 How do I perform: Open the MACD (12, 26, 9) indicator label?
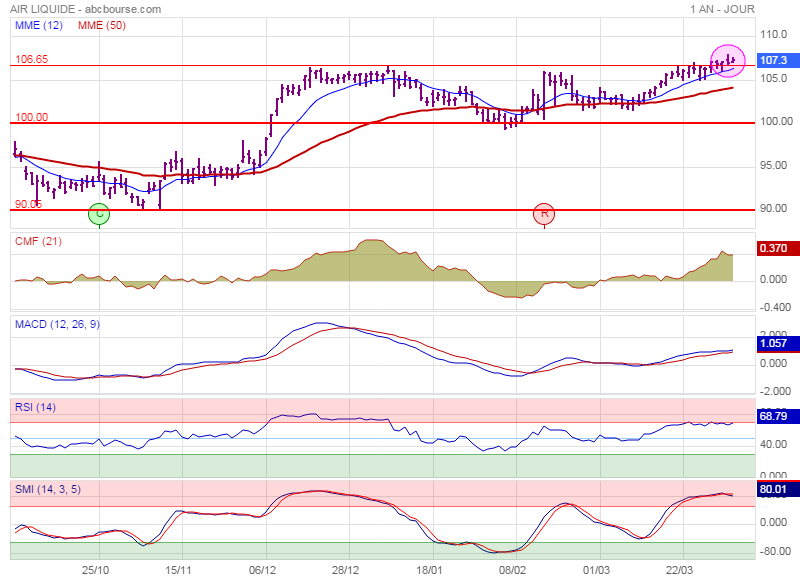point(57,324)
